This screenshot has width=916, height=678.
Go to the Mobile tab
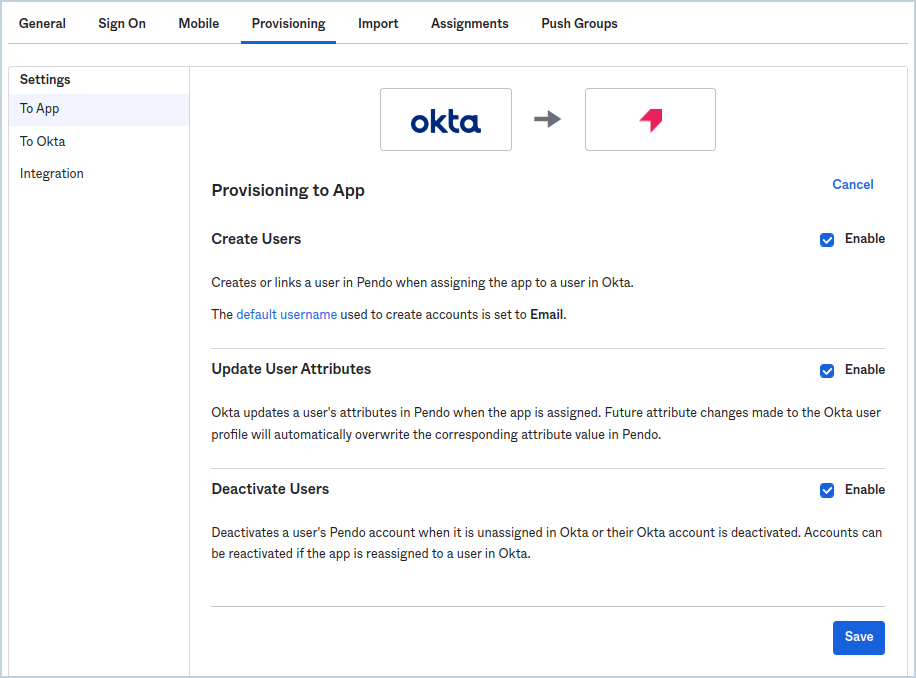199,23
